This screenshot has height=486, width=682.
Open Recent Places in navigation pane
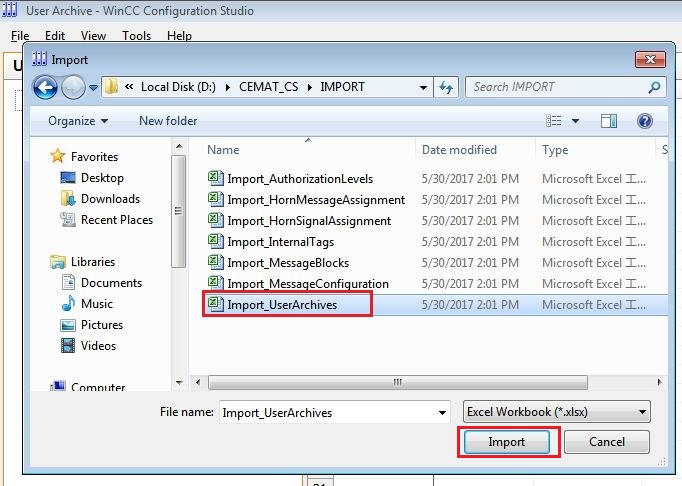(x=107, y=220)
